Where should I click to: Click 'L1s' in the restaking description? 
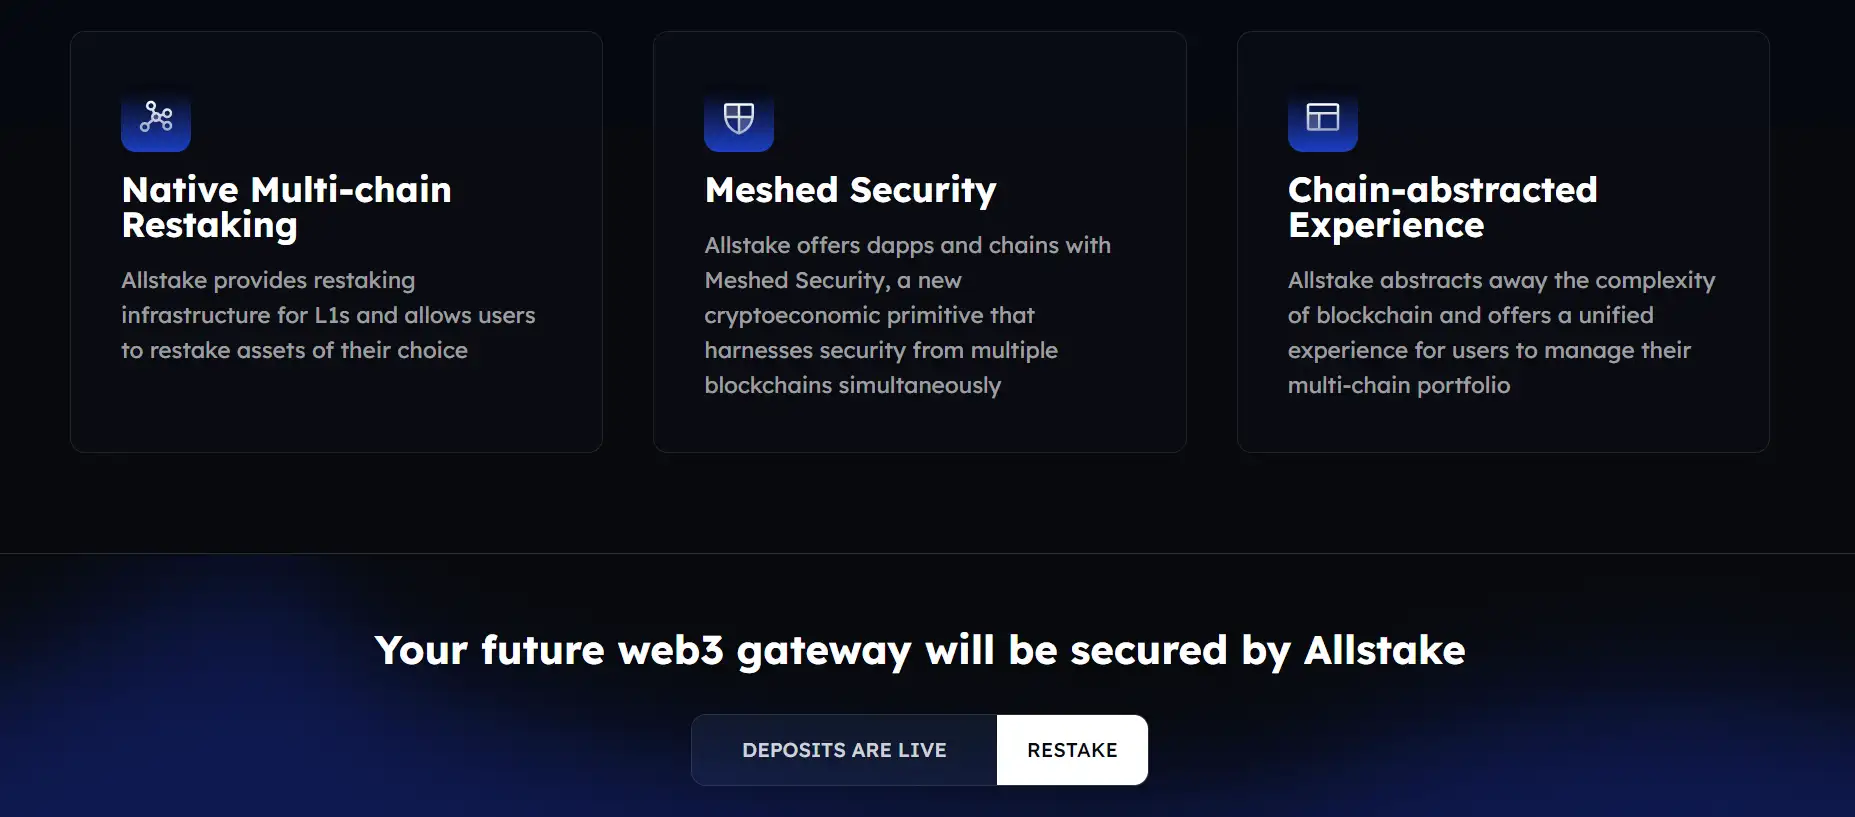(332, 315)
